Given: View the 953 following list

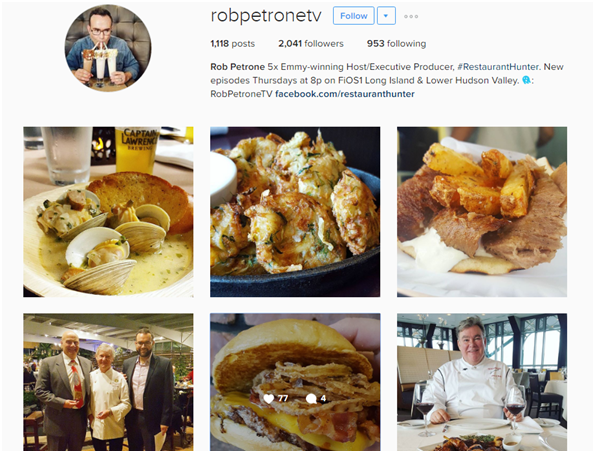Looking at the screenshot, I should [x=396, y=44].
